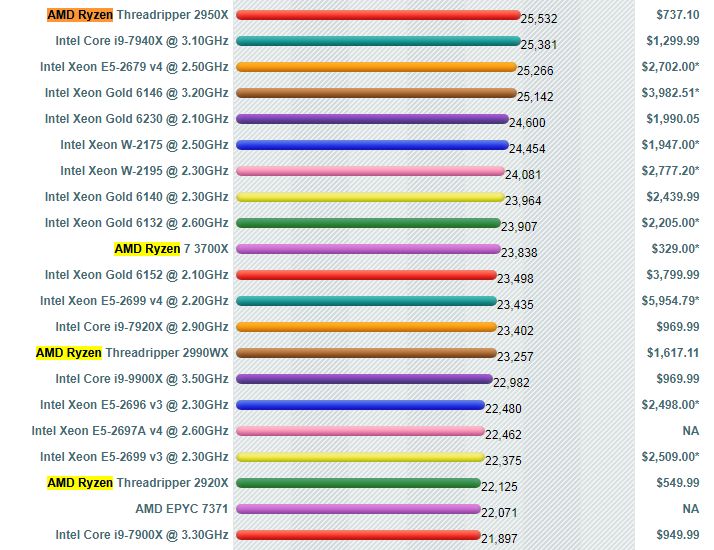The height and width of the screenshot is (550, 714).
Task: Open the Intel Core i9-7900X link
Action: [142, 535]
